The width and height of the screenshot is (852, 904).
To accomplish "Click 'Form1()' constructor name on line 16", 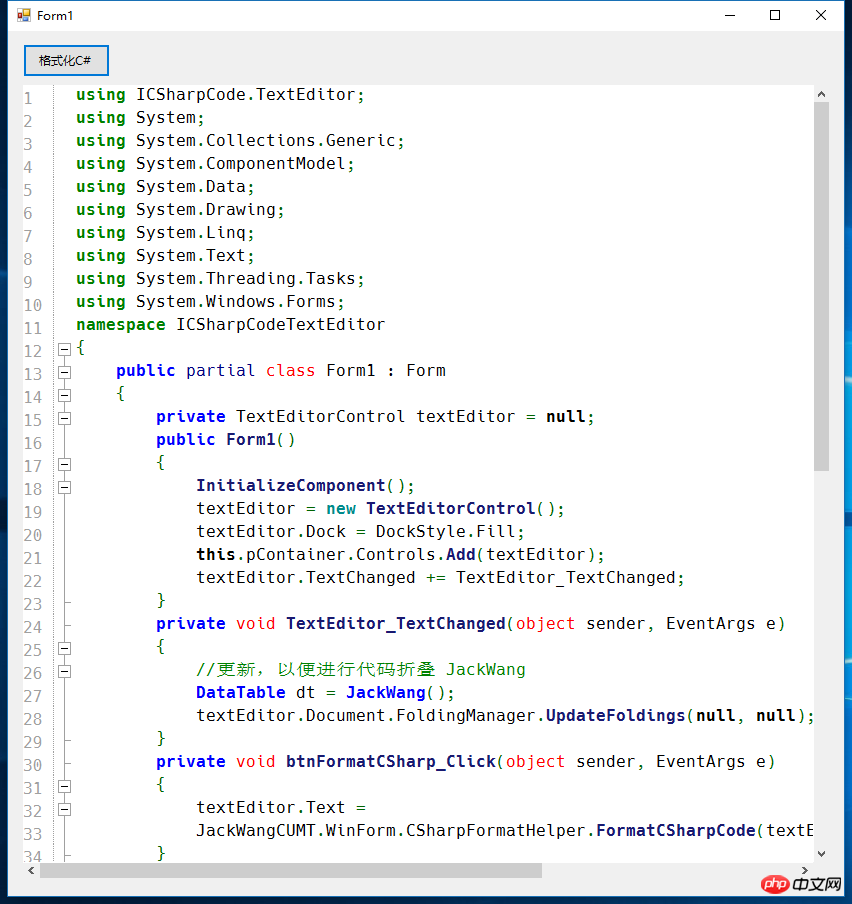I will [261, 440].
